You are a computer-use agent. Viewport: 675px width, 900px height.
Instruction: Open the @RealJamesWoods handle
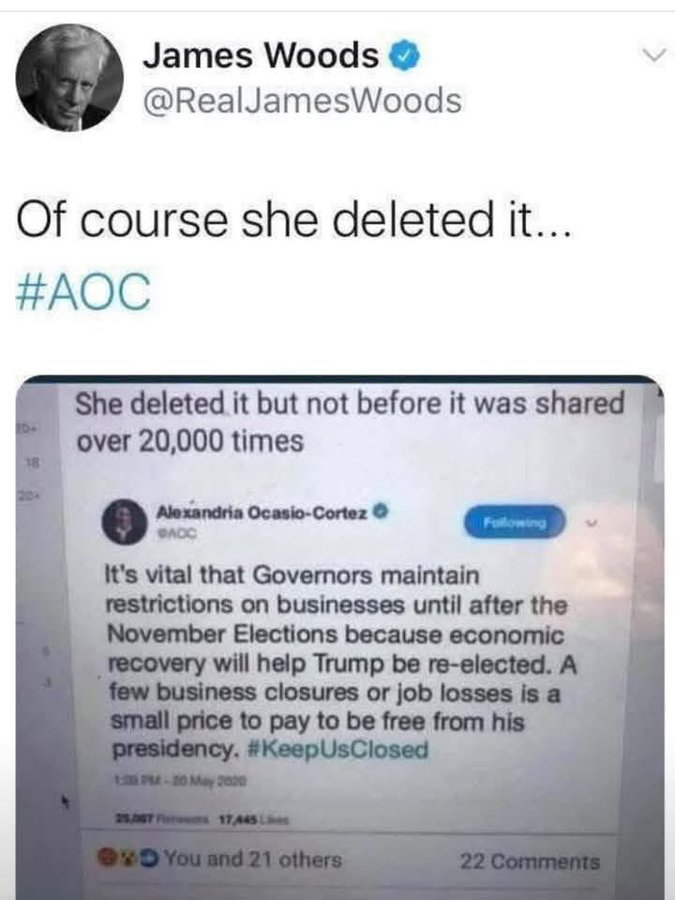tap(303, 100)
